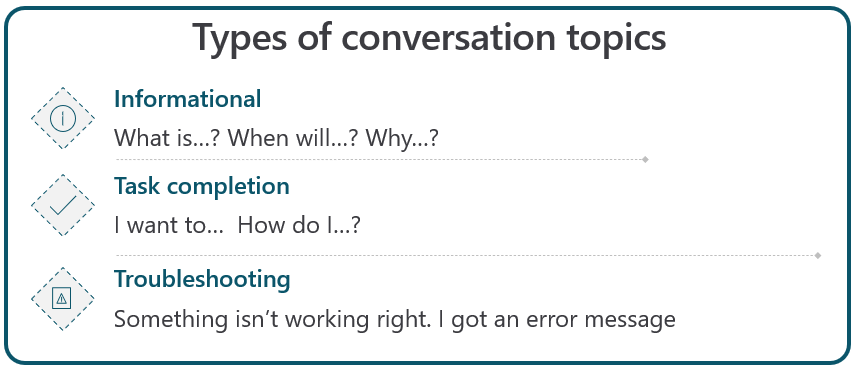Click the Informational info circle icon
The width and height of the screenshot is (856, 366).
[x=63, y=118]
